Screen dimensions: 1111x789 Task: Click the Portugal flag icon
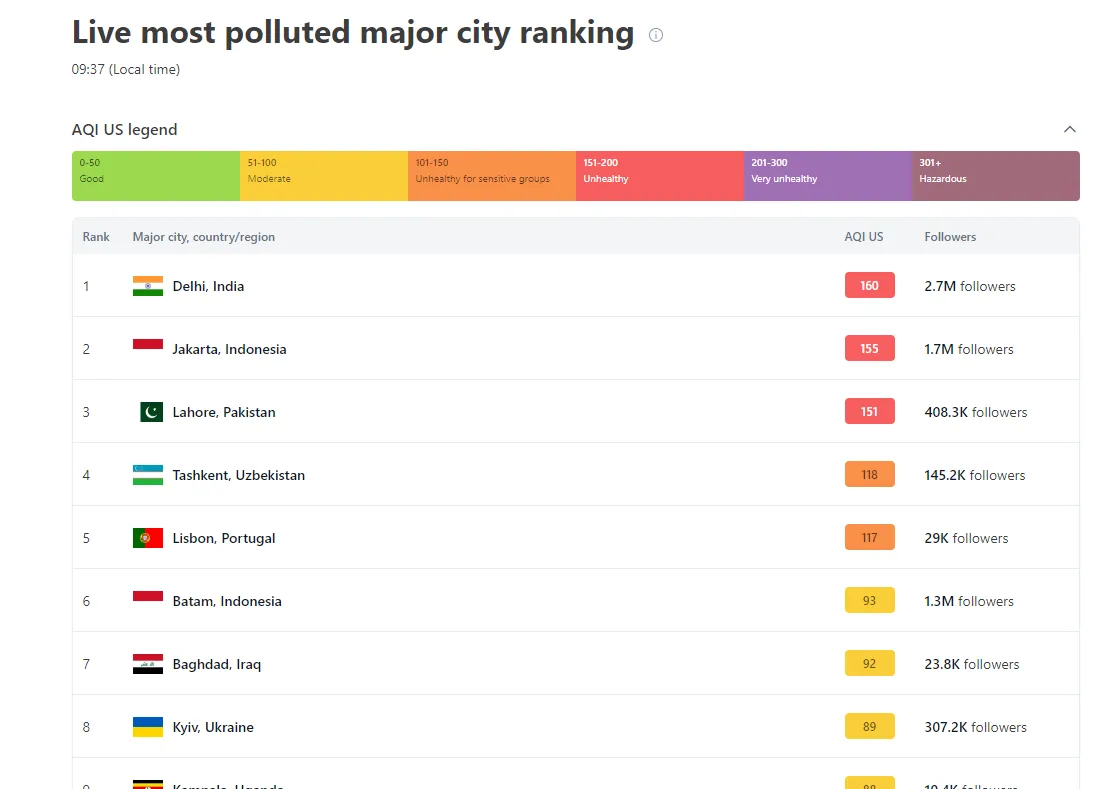pos(148,538)
